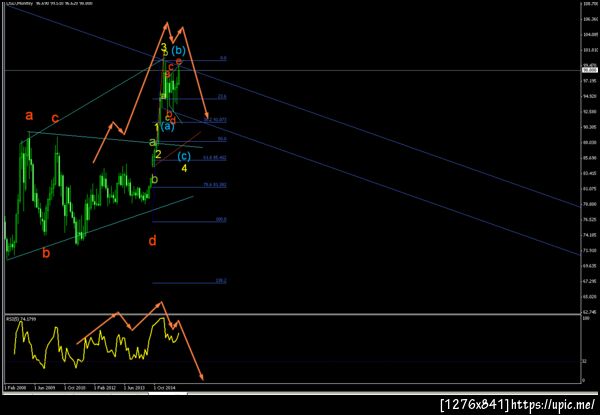Click the '1 Oct 2014' date on time axis
Viewport: 600px width, 415px height.
click(165, 387)
